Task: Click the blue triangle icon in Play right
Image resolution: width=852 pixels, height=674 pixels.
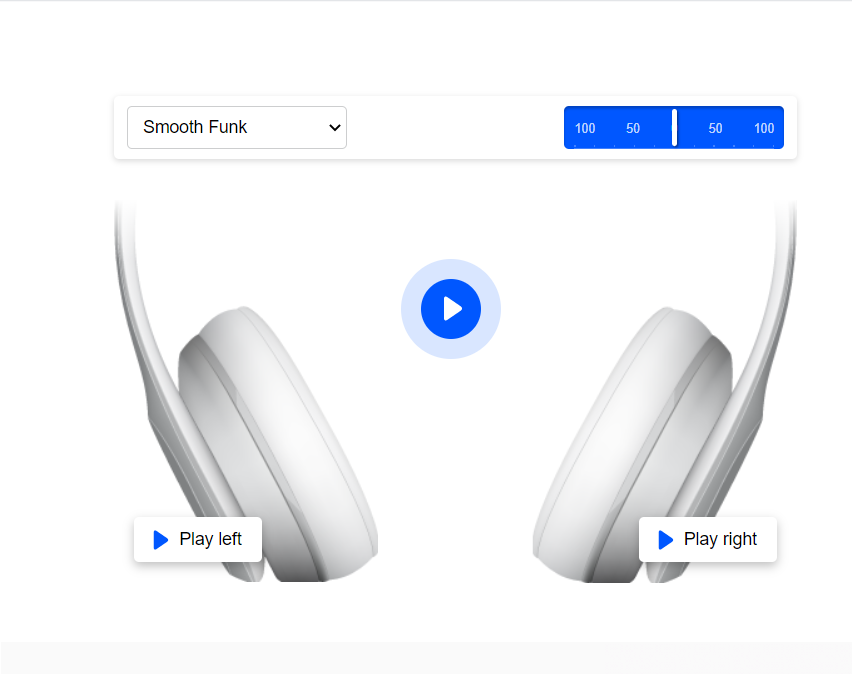Action: (666, 540)
